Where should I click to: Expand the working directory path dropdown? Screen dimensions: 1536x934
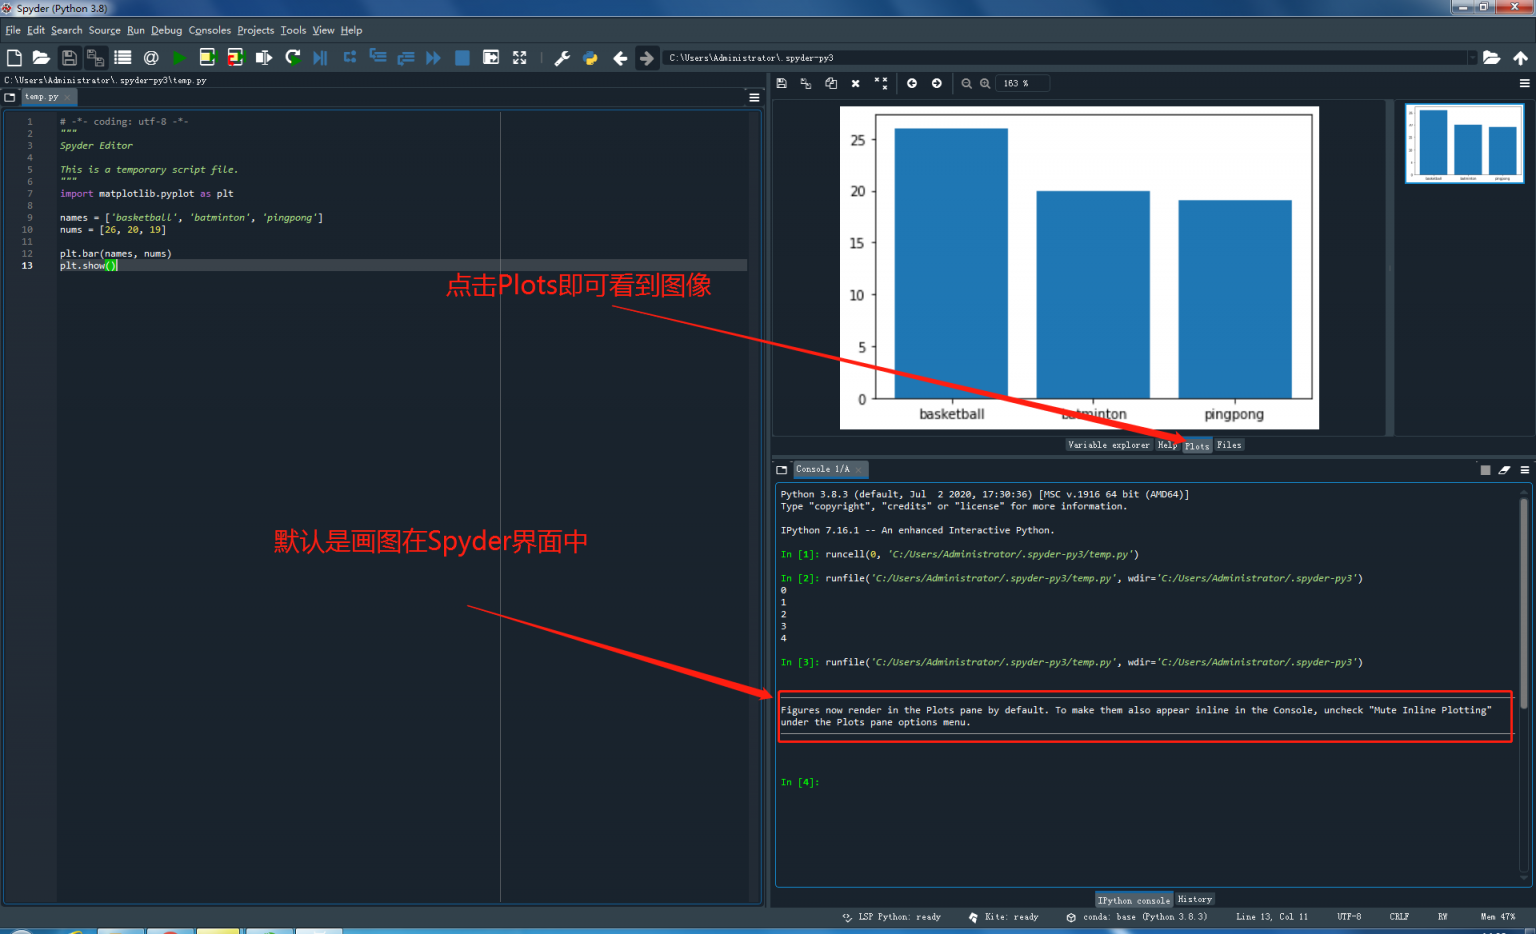pos(1471,58)
